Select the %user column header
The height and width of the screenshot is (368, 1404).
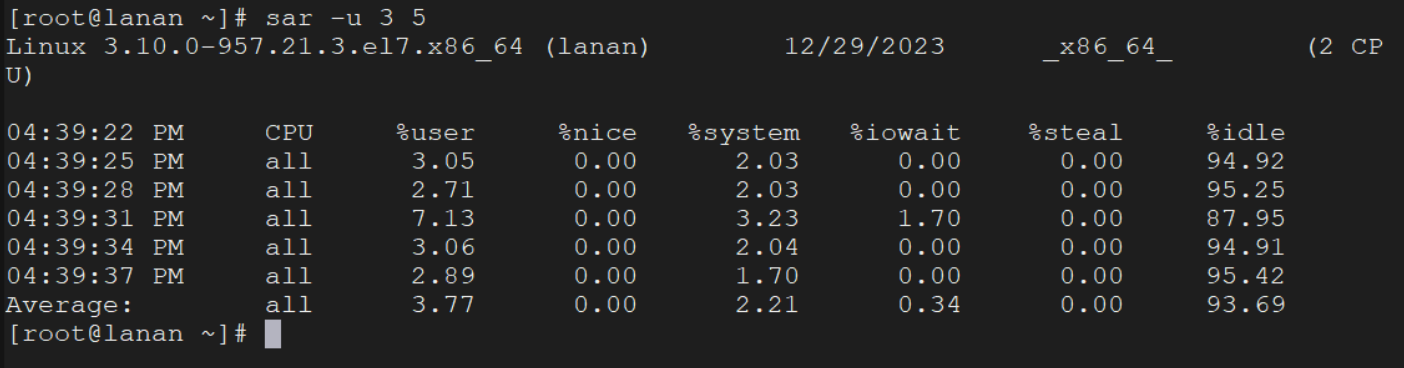[436, 132]
